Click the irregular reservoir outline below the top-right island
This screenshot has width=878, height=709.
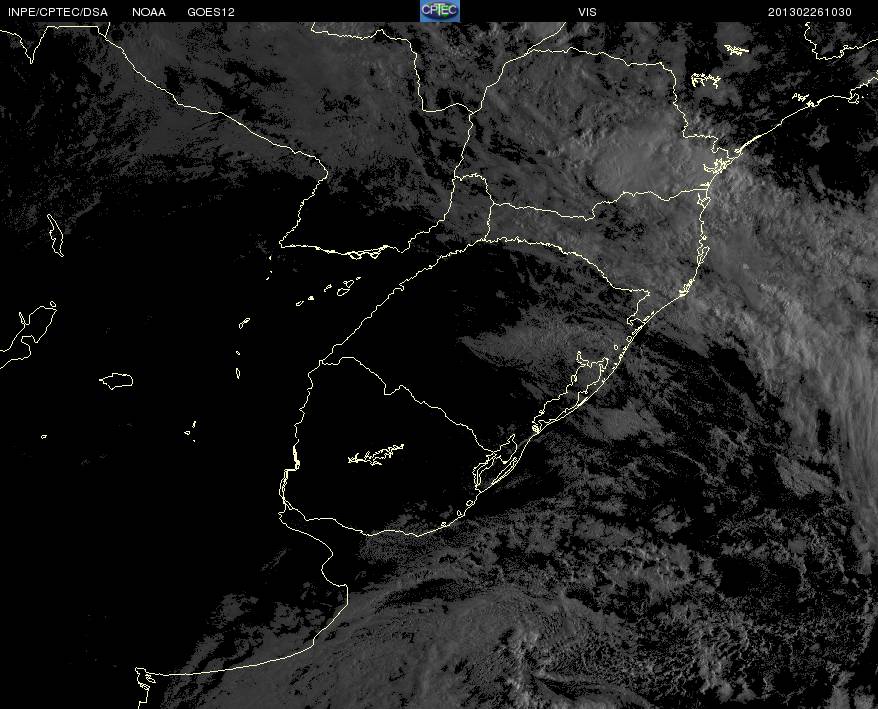(706, 81)
